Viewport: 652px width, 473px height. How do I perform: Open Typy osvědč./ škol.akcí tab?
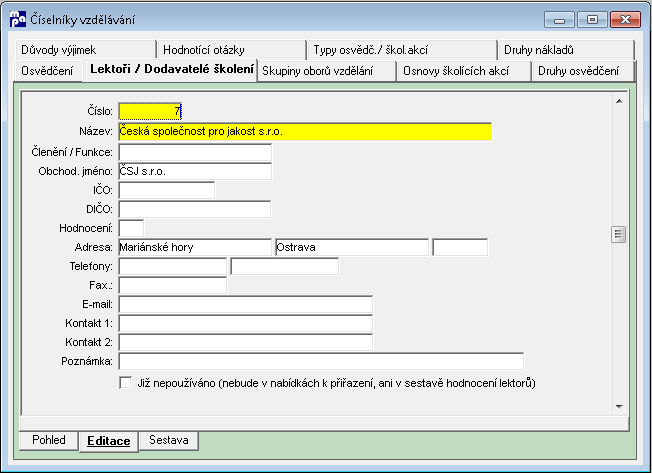(402, 50)
